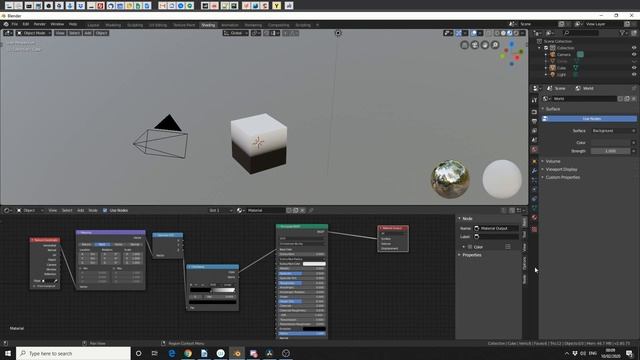Image resolution: width=640 pixels, height=360 pixels.
Task: Open the Object Mode dropdown
Action: click(x=33, y=33)
